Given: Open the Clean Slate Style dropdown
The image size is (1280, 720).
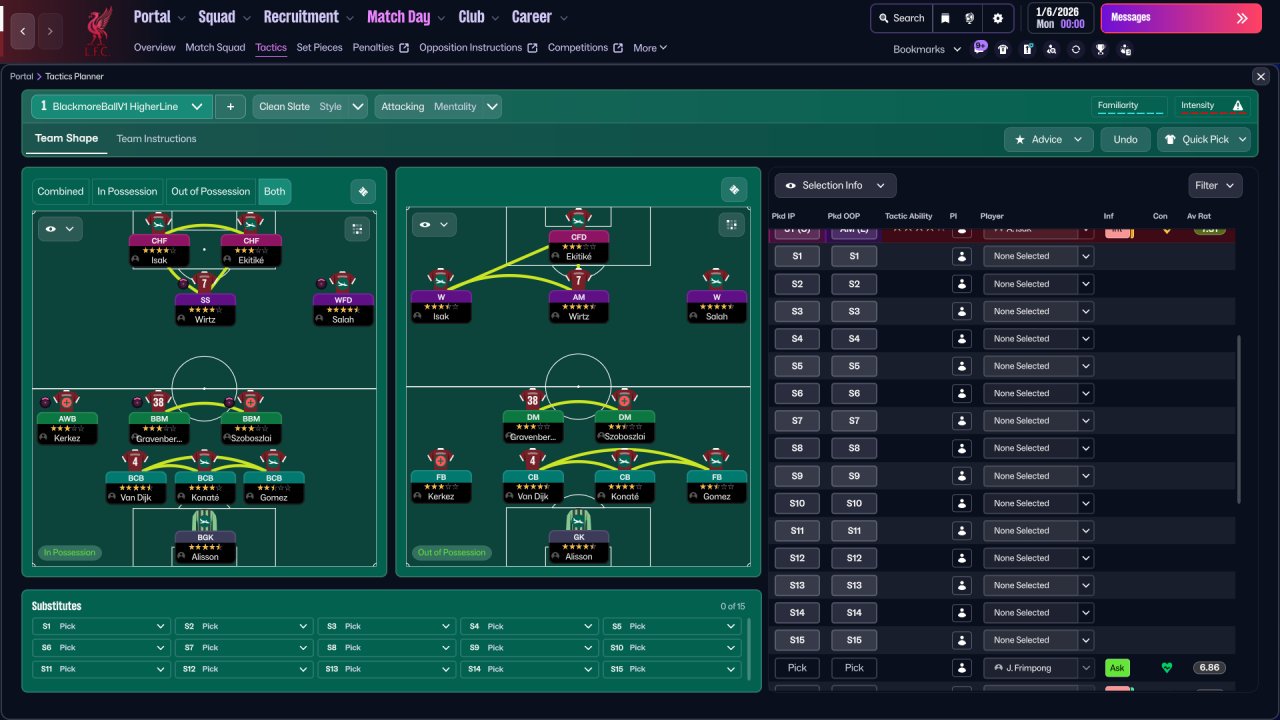Looking at the screenshot, I should coord(311,107).
